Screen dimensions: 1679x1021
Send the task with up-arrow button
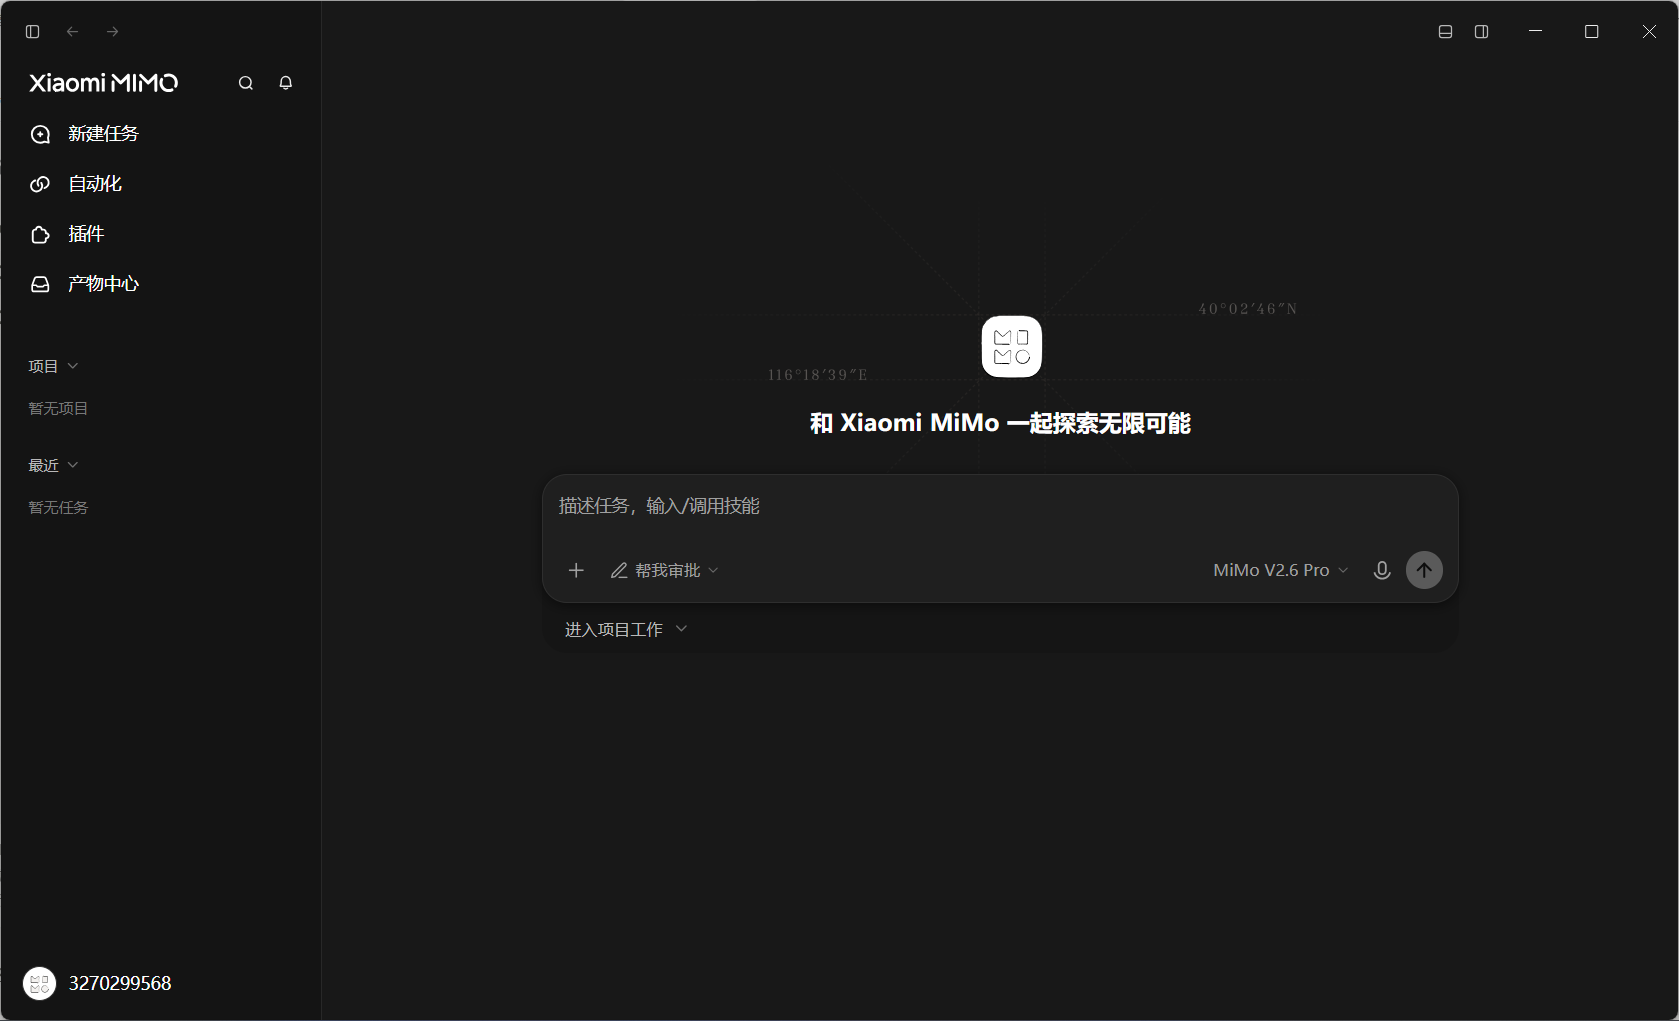coord(1424,570)
